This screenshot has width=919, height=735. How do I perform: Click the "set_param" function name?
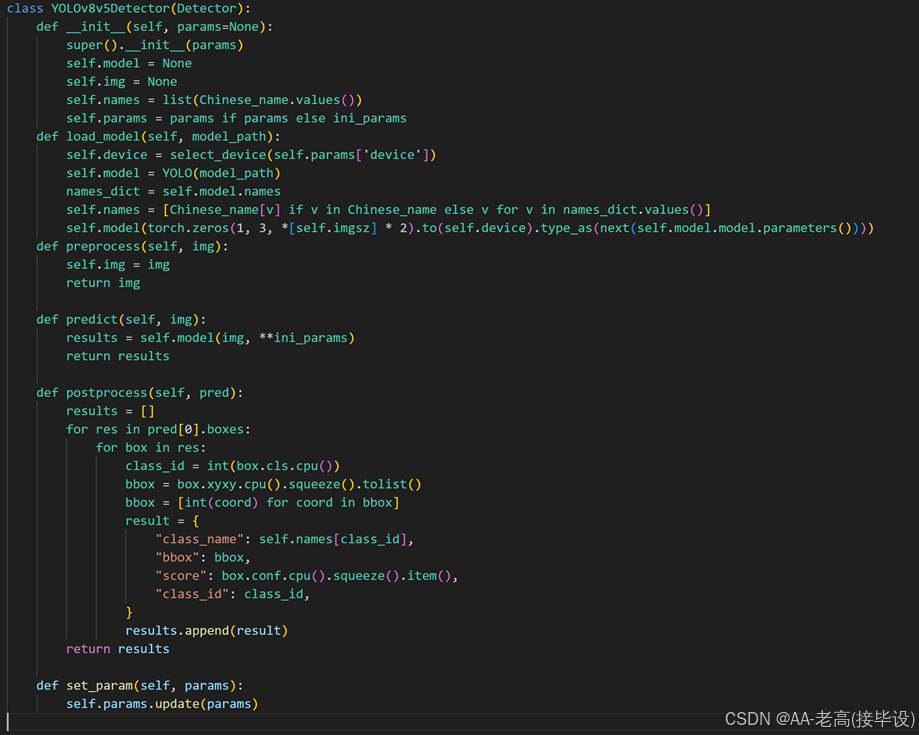tap(99, 686)
